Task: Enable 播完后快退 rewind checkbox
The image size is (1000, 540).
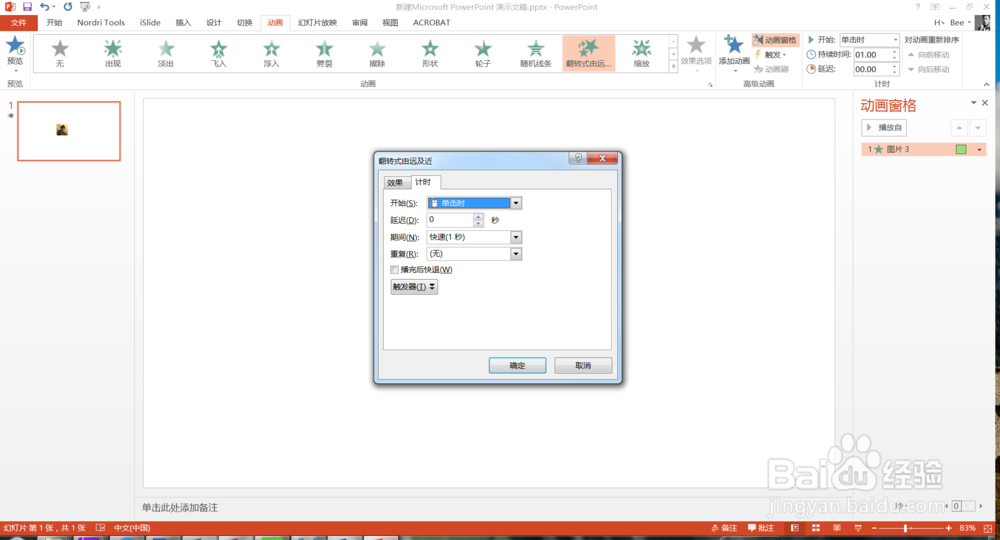Action: coord(394,270)
